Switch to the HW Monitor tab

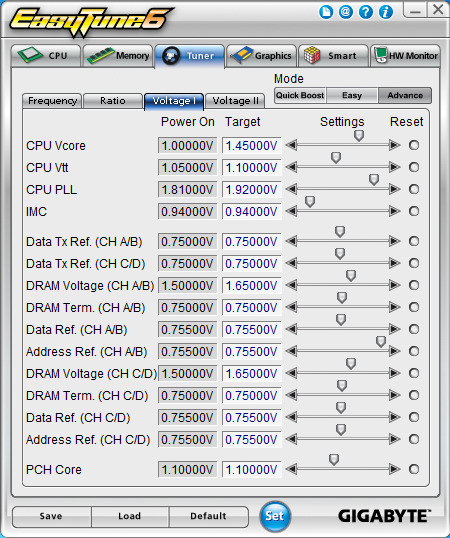pyautogui.click(x=405, y=56)
